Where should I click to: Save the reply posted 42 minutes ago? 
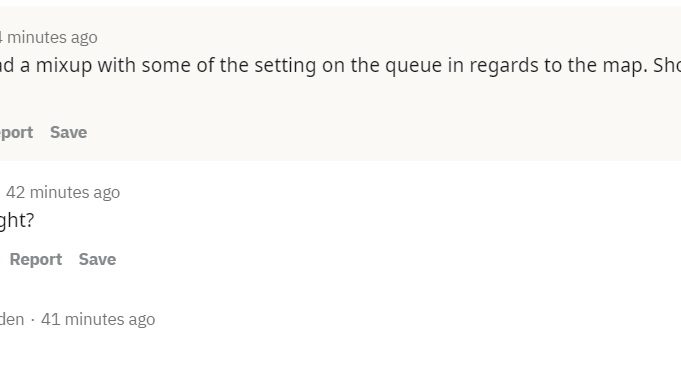point(97,259)
